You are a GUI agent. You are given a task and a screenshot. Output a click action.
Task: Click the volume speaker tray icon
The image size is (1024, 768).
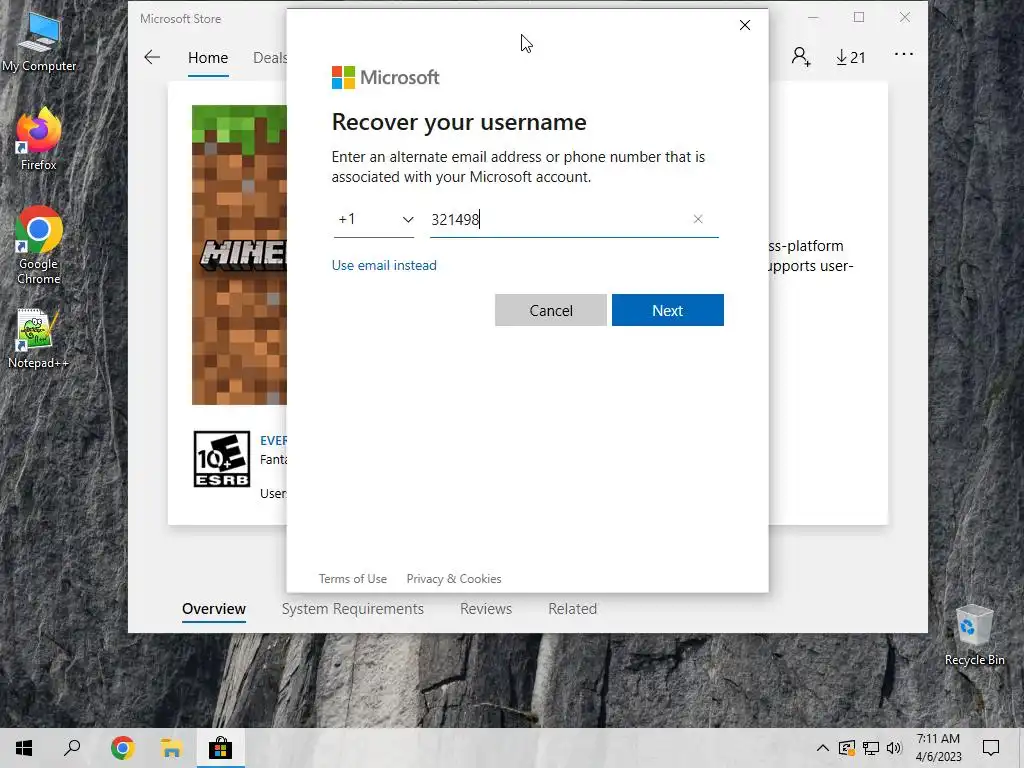[894, 748]
